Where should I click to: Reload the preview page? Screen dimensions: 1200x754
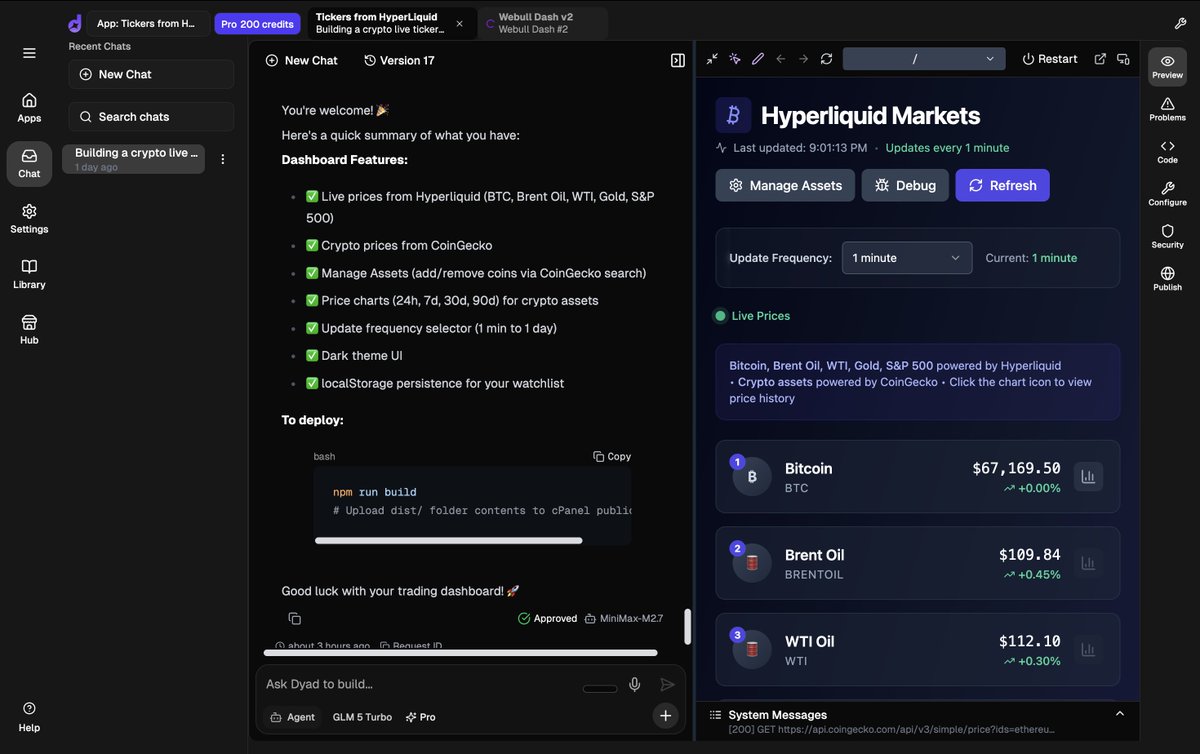tap(826, 59)
